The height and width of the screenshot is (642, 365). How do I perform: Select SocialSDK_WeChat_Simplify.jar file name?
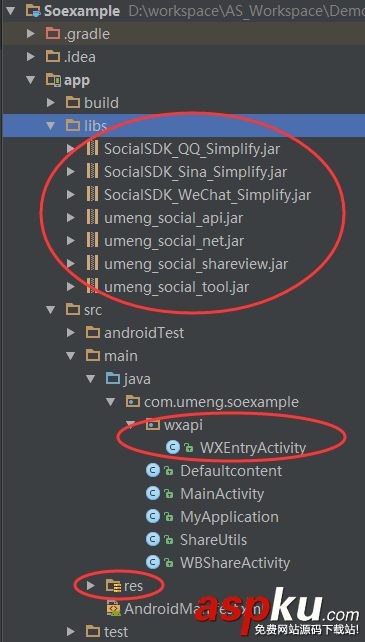pyautogui.click(x=208, y=195)
